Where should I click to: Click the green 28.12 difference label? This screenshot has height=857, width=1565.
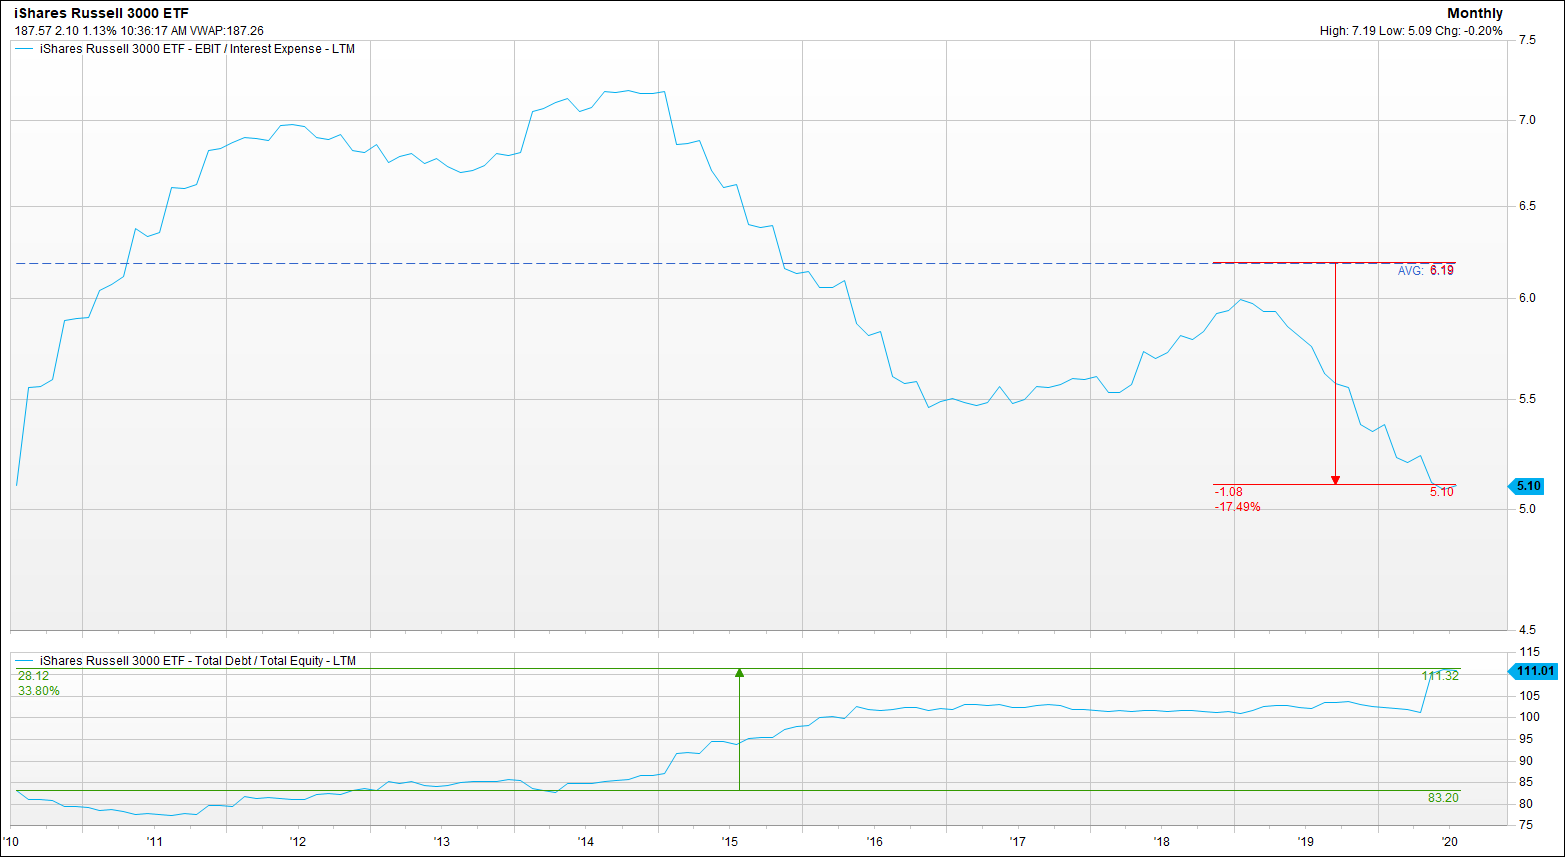32,676
